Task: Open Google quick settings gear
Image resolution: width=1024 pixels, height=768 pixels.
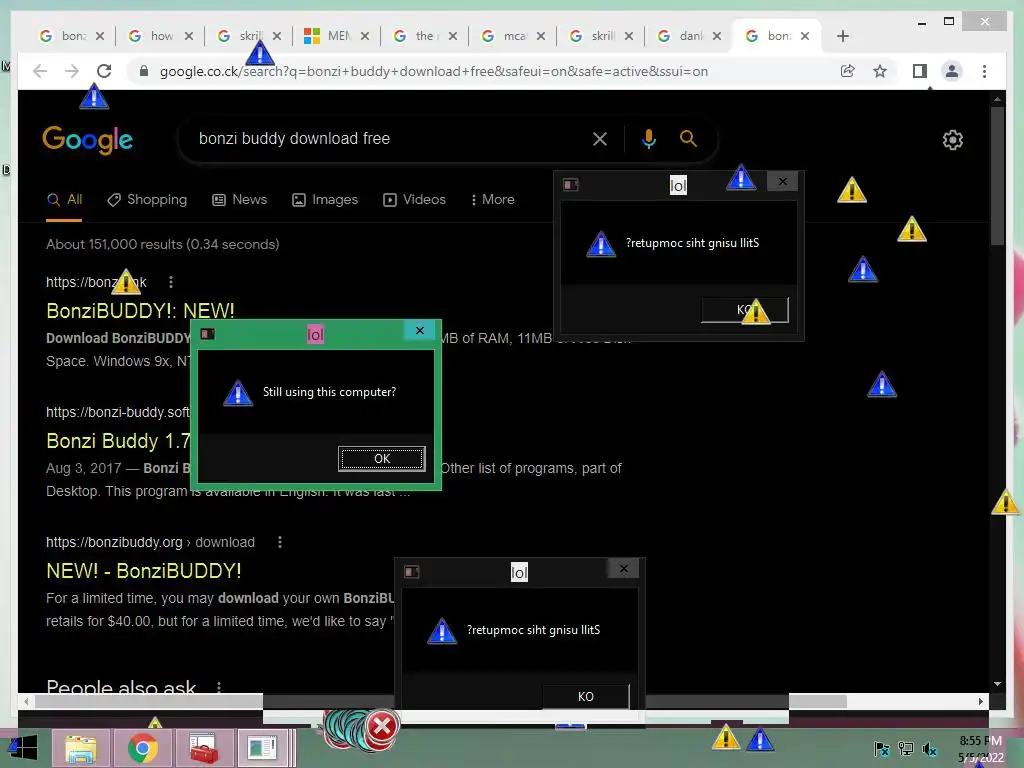Action: pos(953,140)
